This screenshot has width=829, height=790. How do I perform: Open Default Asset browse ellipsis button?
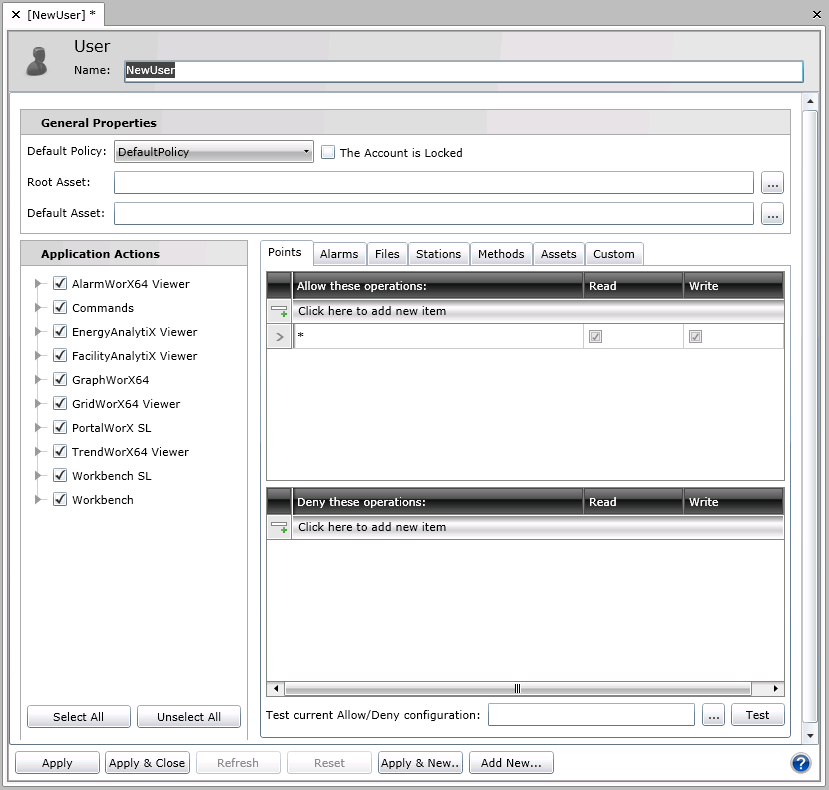click(x=771, y=214)
